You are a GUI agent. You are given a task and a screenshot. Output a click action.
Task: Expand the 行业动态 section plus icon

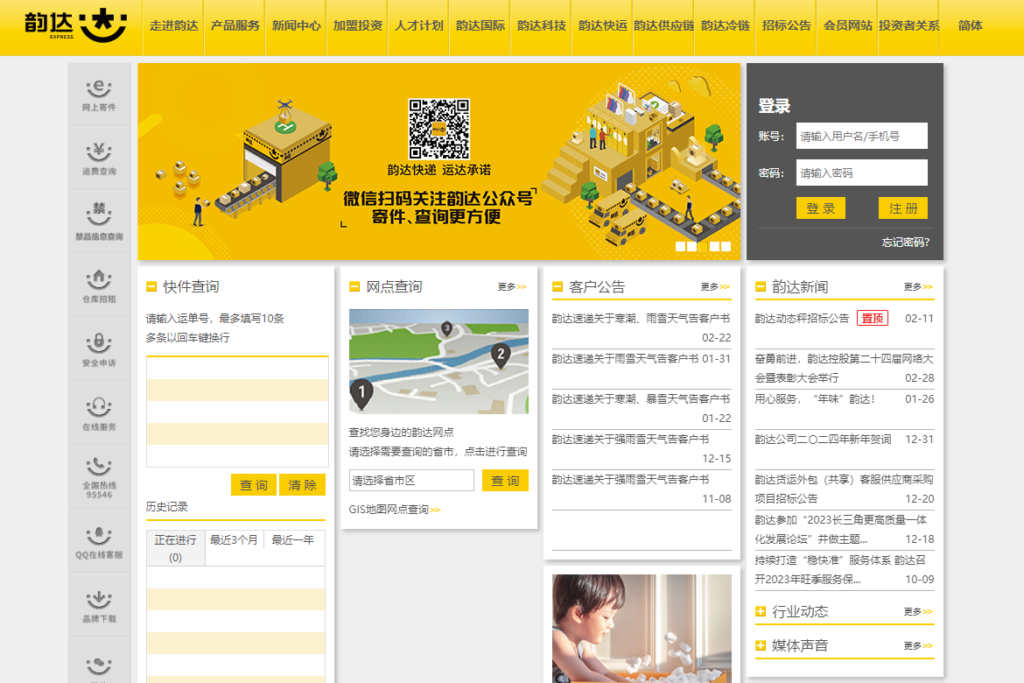point(760,611)
